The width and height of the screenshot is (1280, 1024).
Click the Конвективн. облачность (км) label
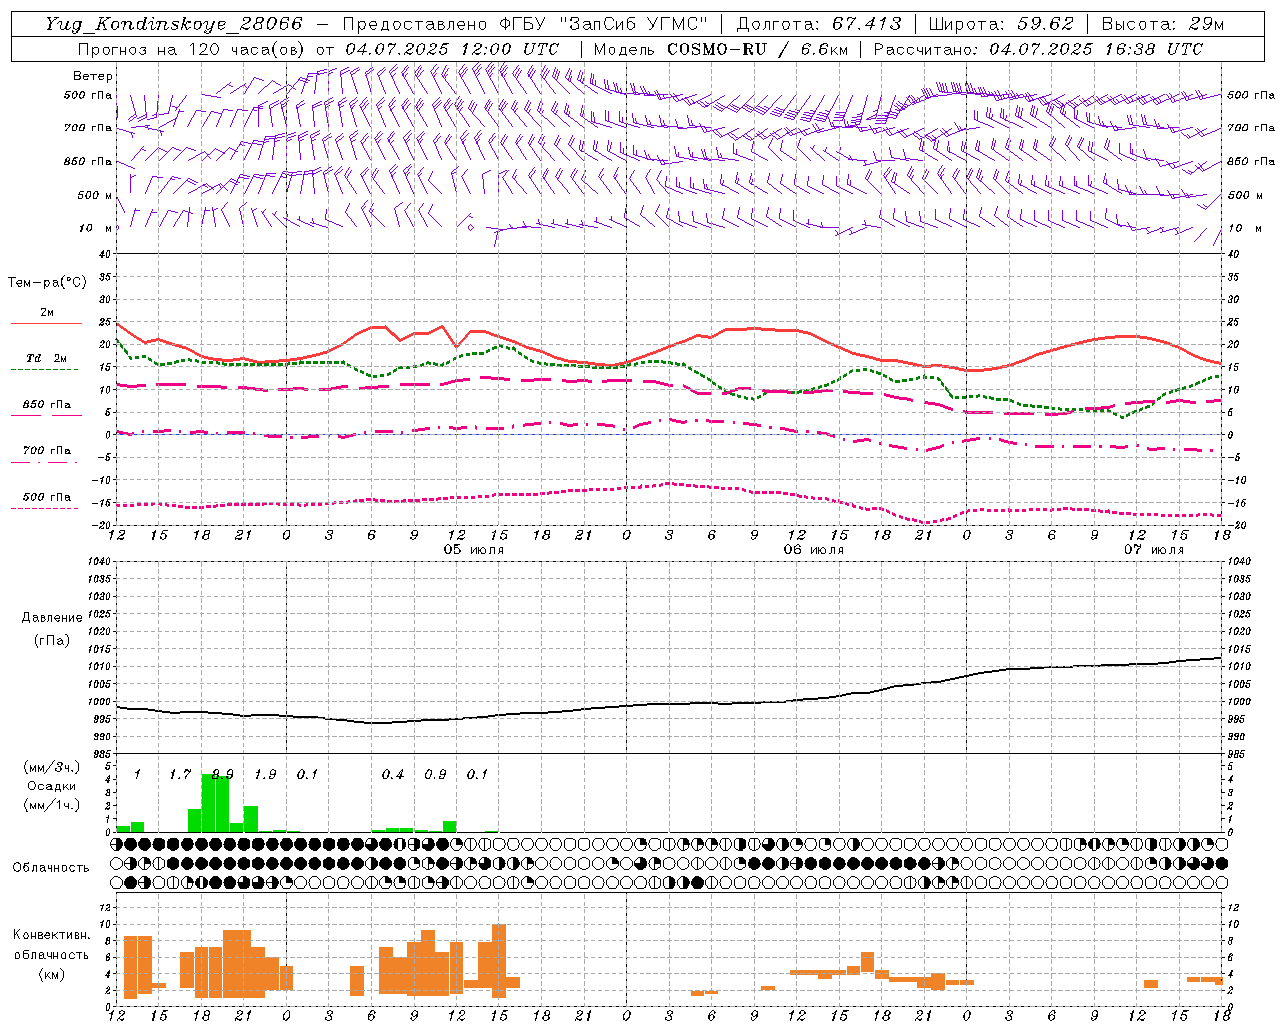click(51, 955)
